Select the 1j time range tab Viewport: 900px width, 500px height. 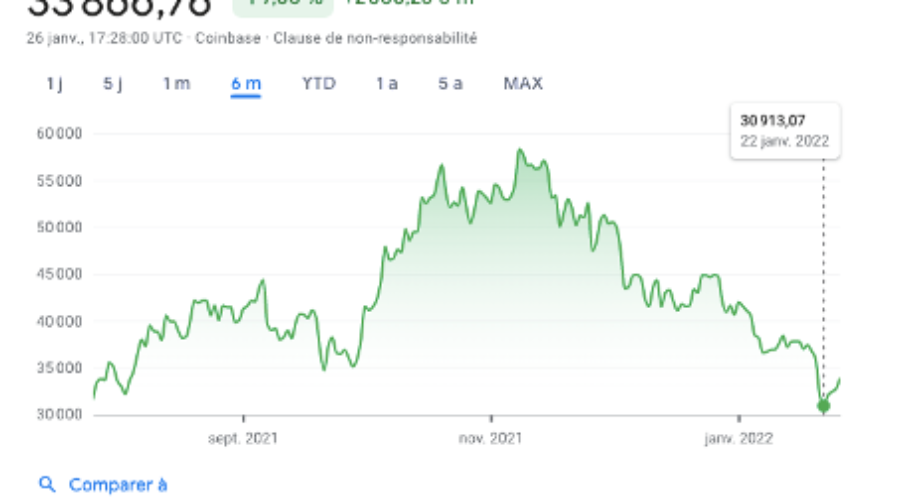(x=54, y=84)
